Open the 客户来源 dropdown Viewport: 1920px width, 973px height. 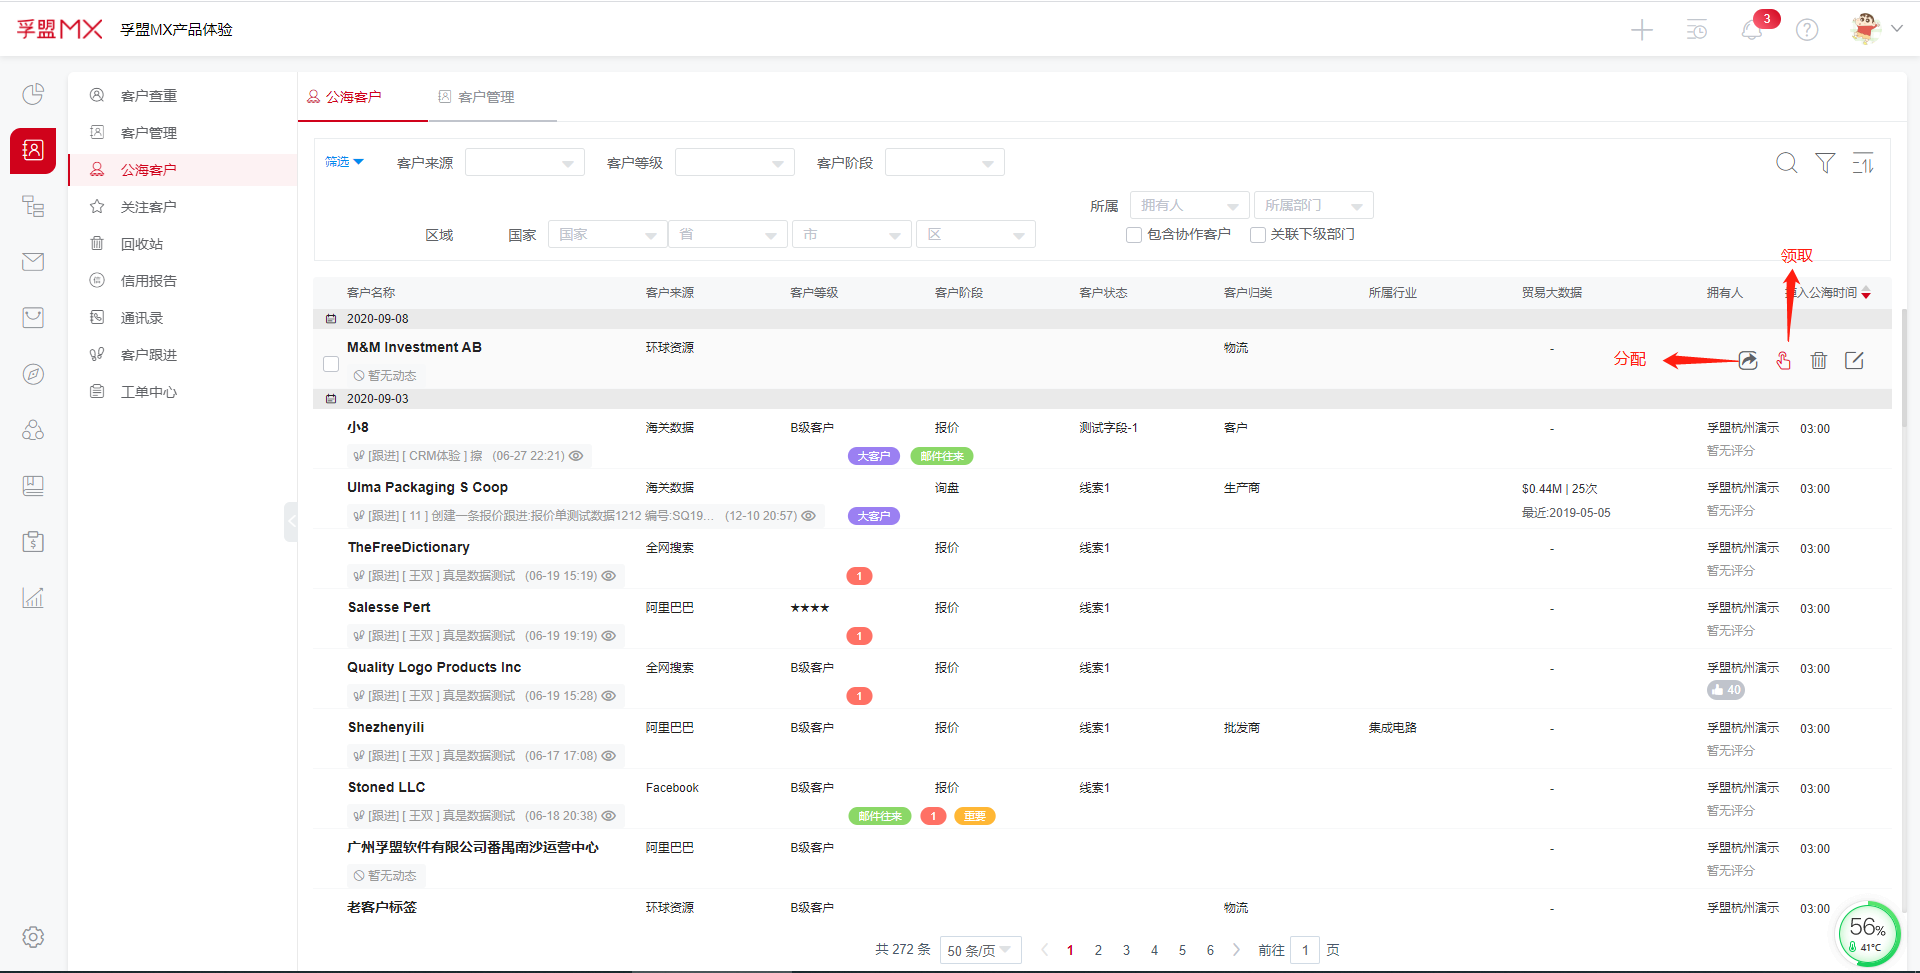[x=524, y=163]
